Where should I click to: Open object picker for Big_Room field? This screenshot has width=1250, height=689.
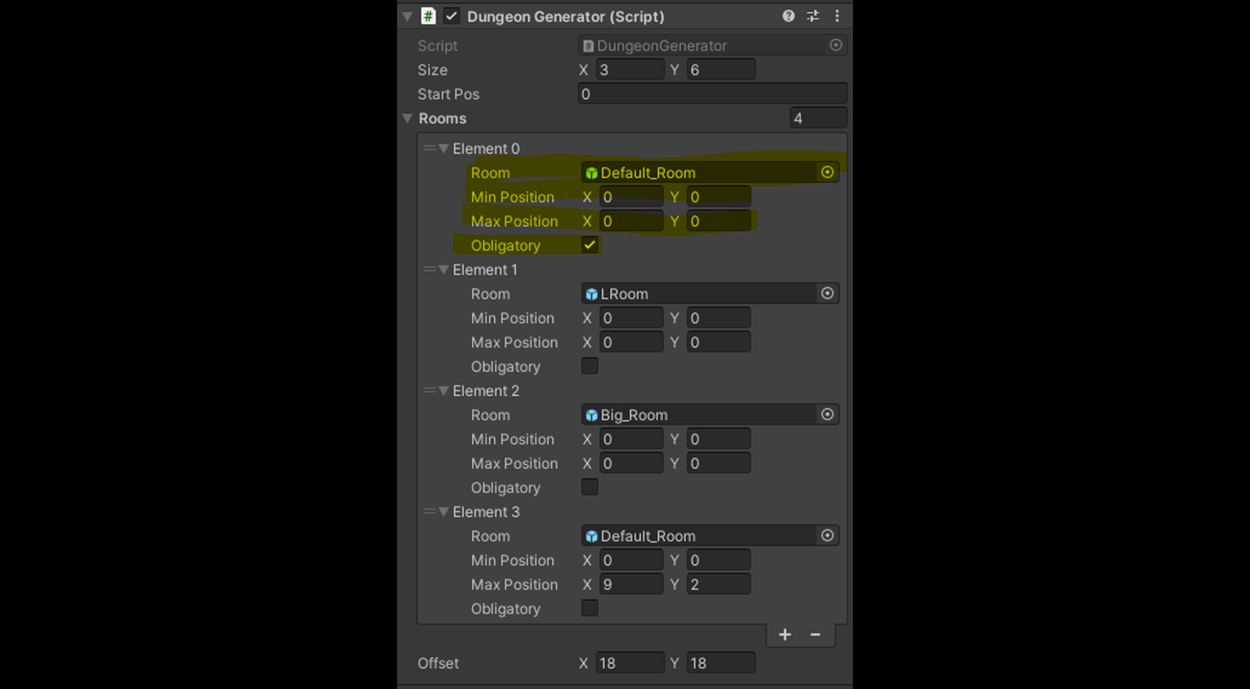click(x=827, y=415)
